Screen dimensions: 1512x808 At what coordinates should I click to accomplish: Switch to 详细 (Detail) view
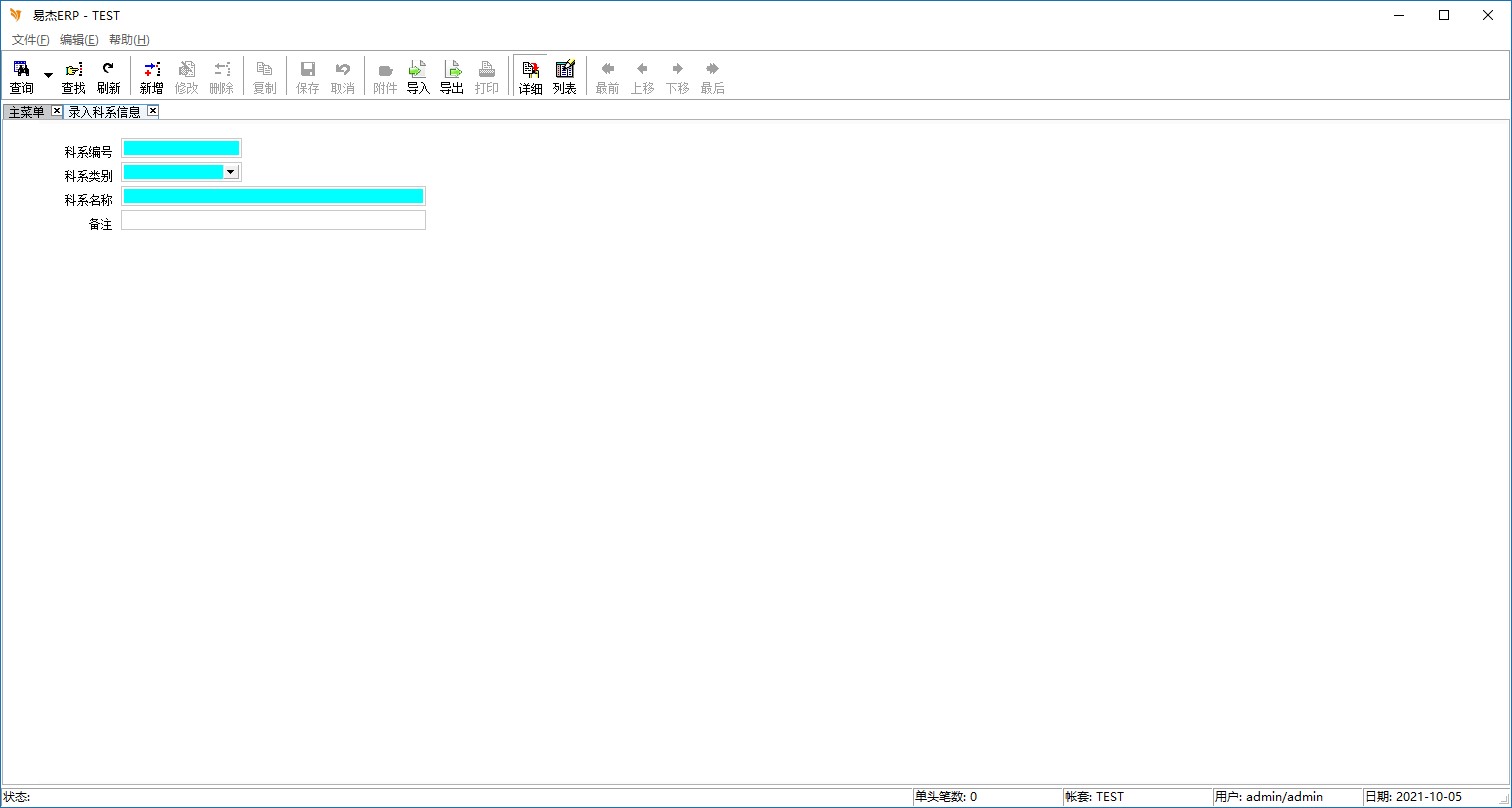530,76
